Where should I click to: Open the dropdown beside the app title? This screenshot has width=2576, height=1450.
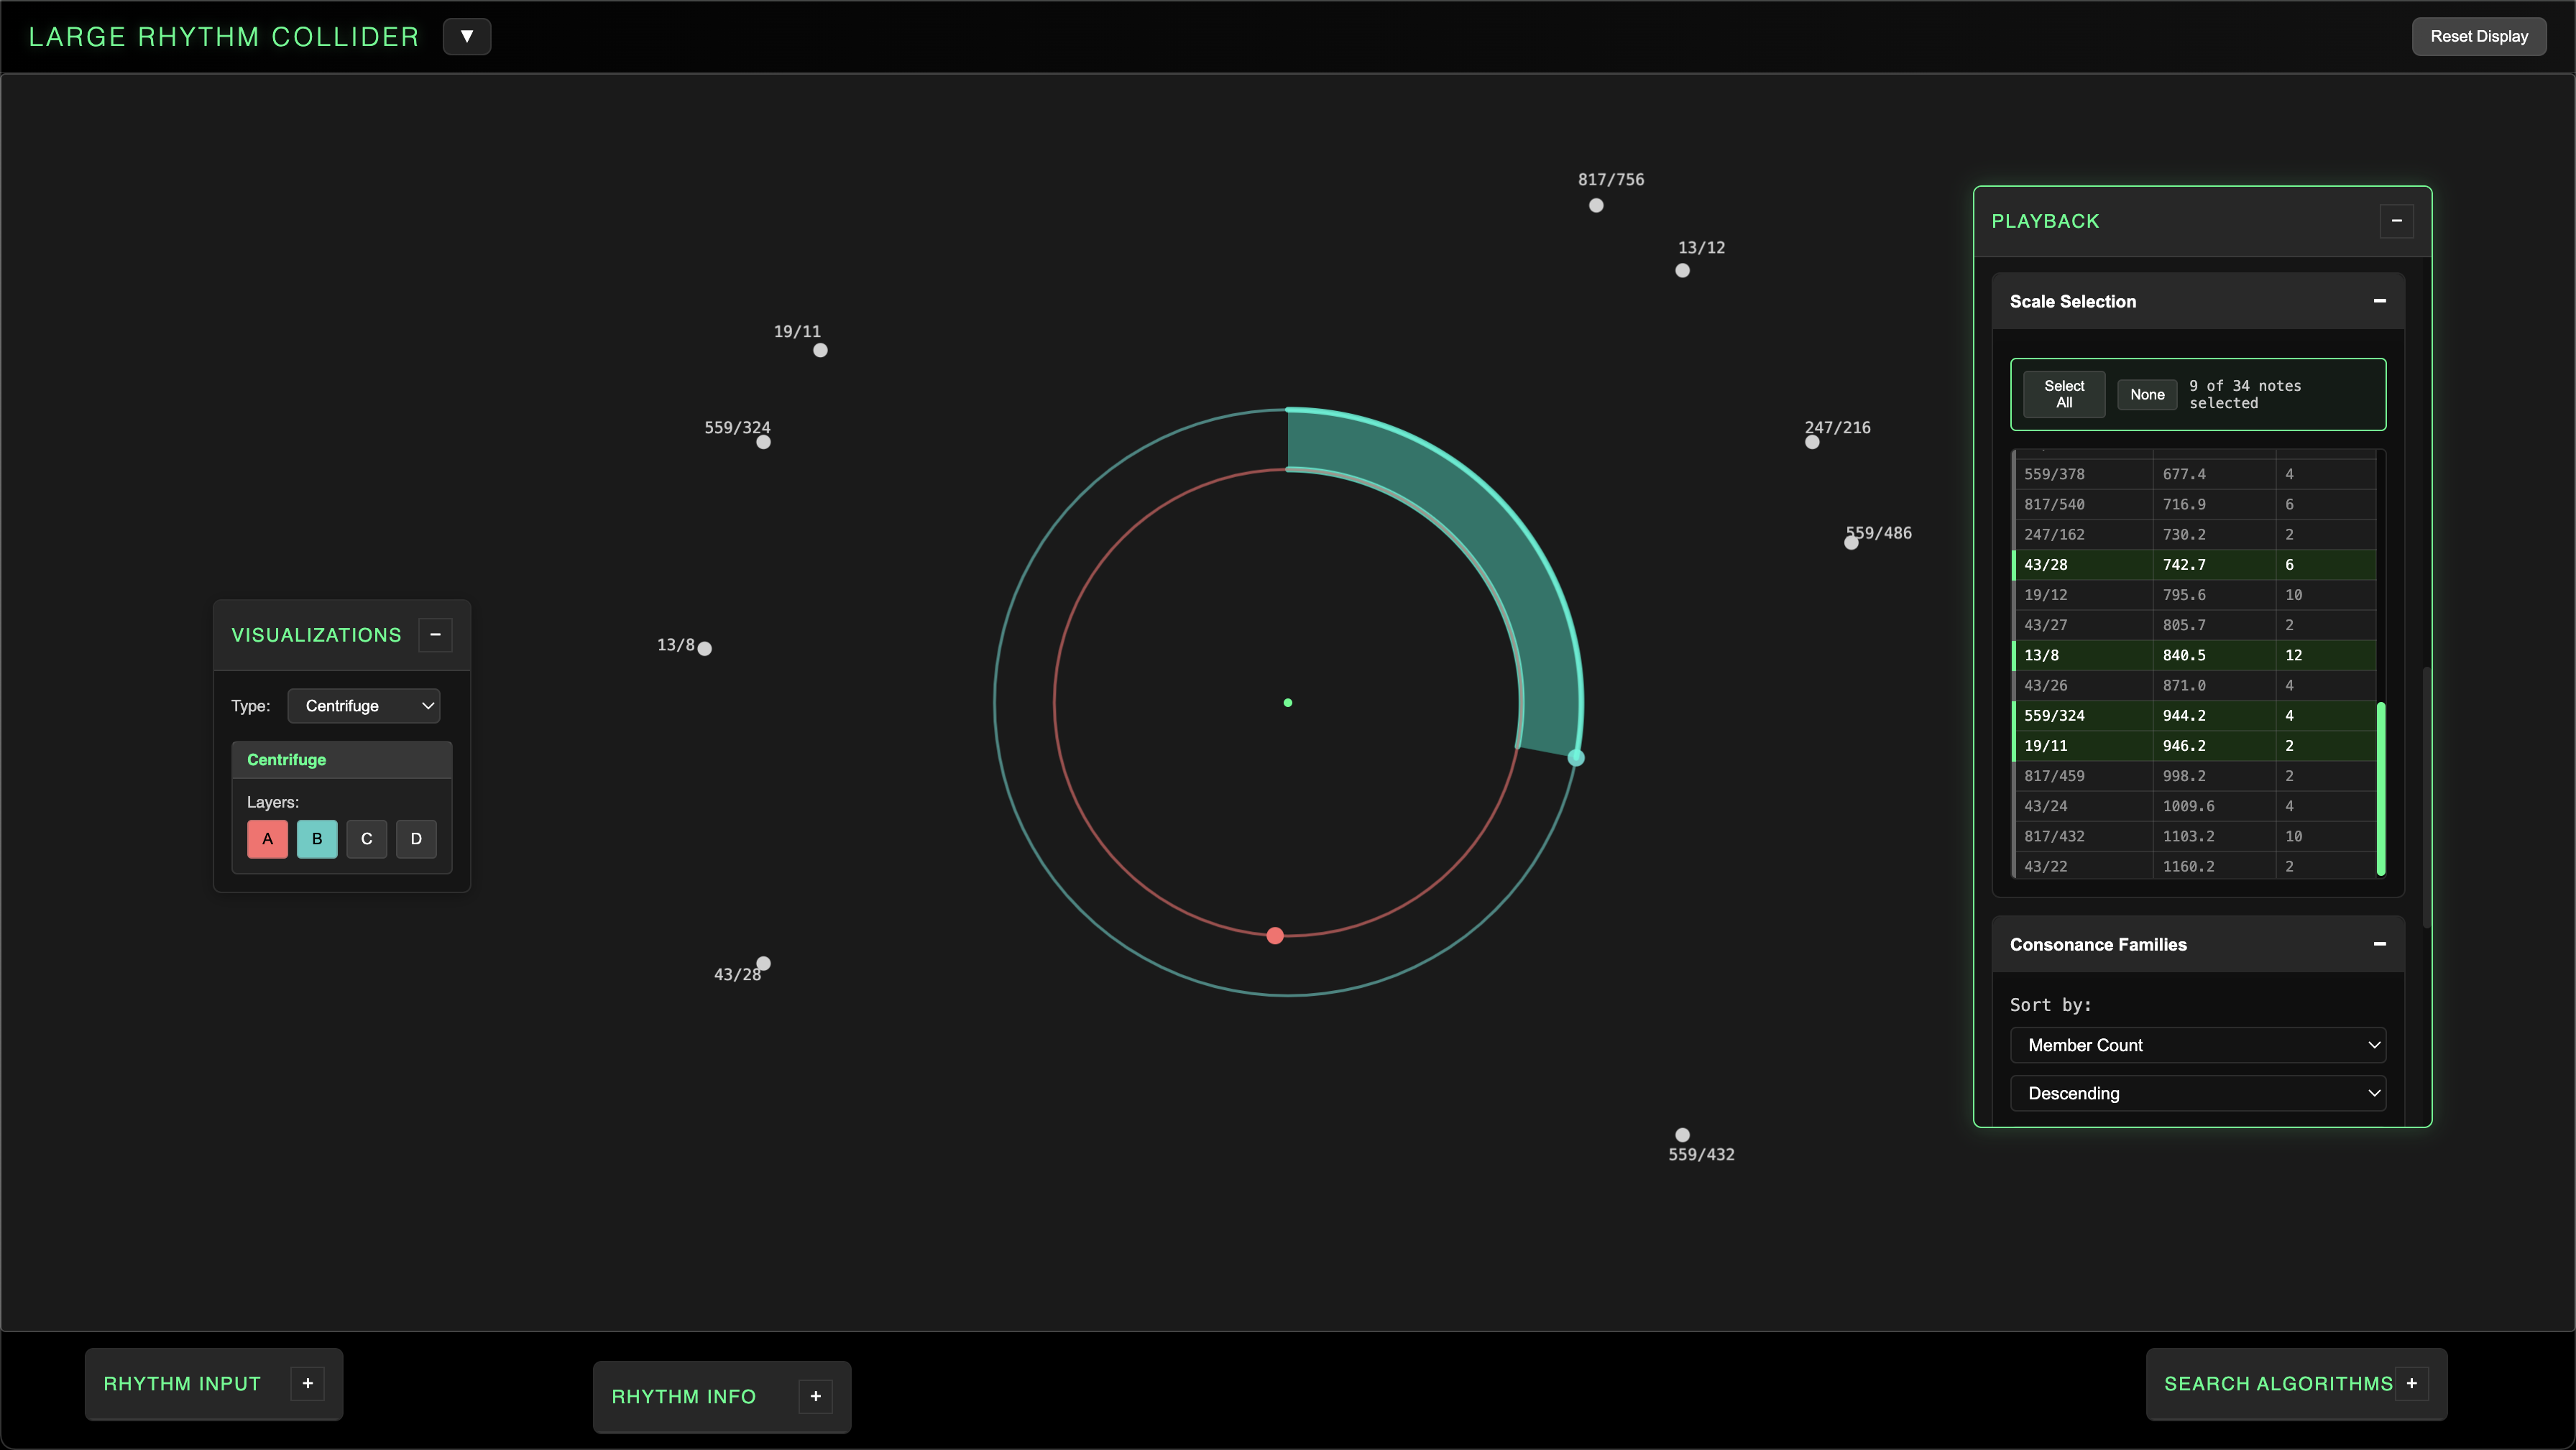(x=467, y=35)
